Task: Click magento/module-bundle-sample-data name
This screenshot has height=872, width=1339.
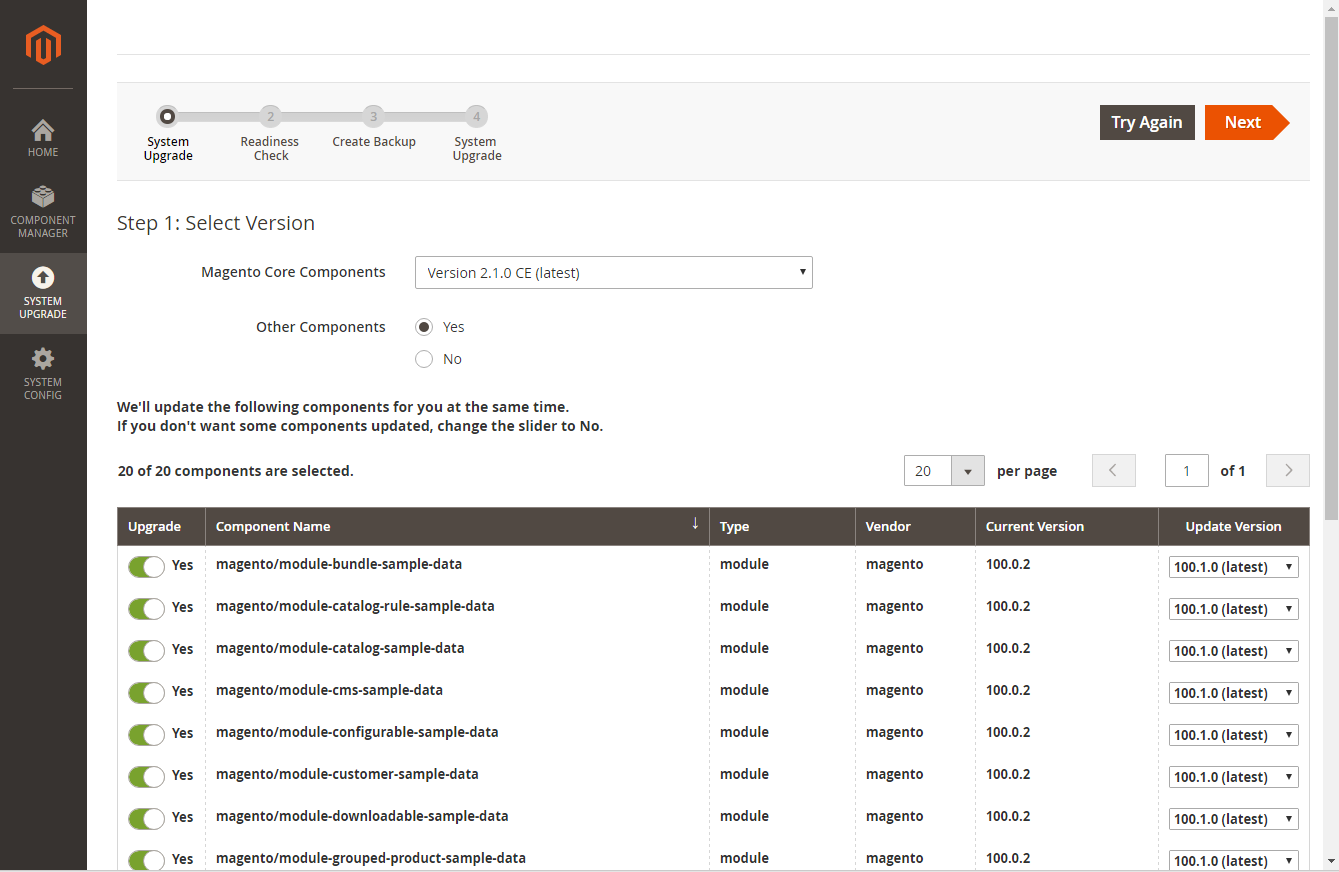Action: pyautogui.click(x=339, y=564)
